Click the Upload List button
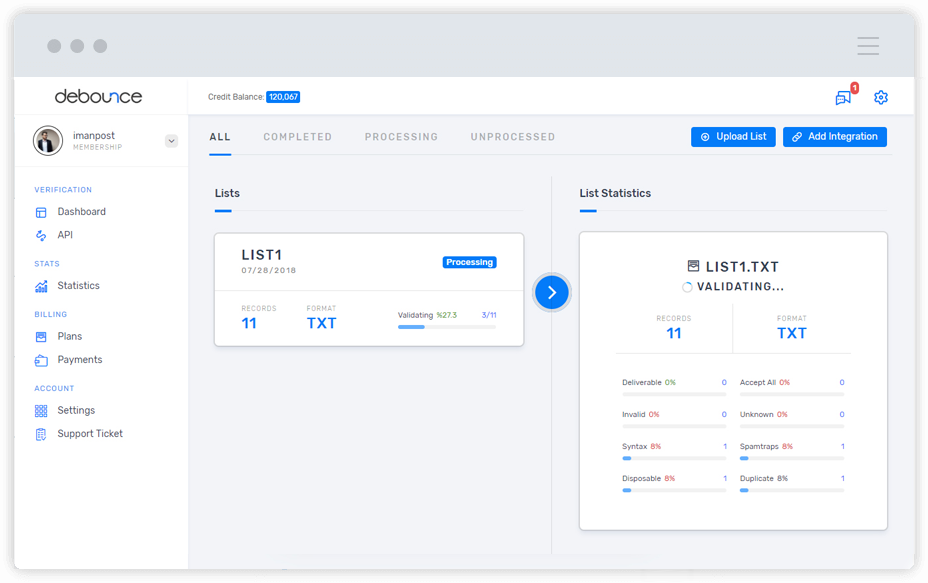Viewport: 928px width, 583px height. click(x=733, y=136)
